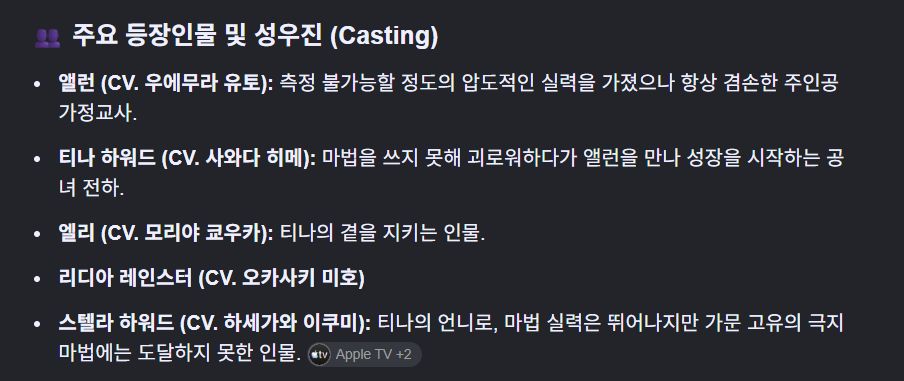This screenshot has width=904, height=381.
Task: Select bold text 리디아 레인스터 (CV. 오카사키 미호)
Action: (212, 279)
